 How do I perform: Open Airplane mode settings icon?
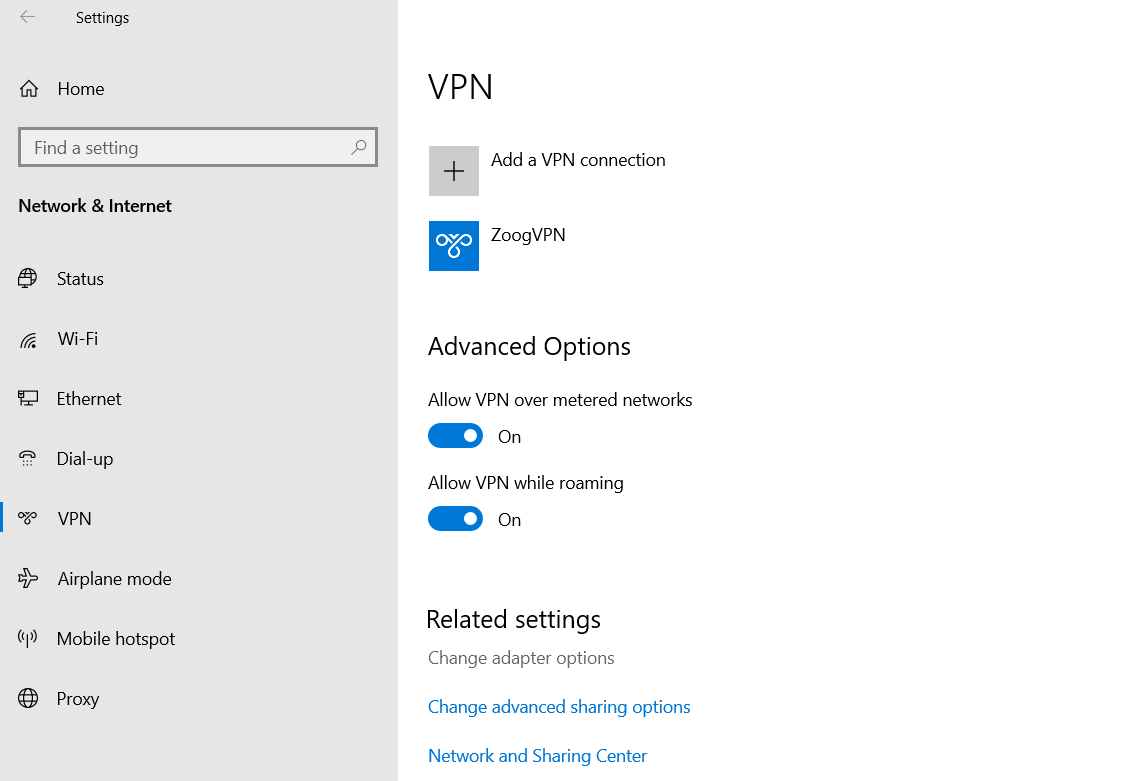(x=29, y=578)
